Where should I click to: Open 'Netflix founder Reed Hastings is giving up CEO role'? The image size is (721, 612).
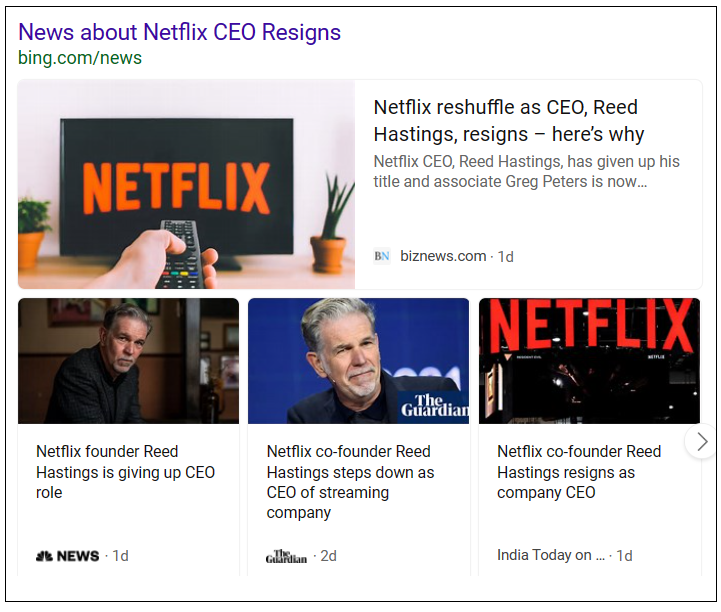point(126,472)
